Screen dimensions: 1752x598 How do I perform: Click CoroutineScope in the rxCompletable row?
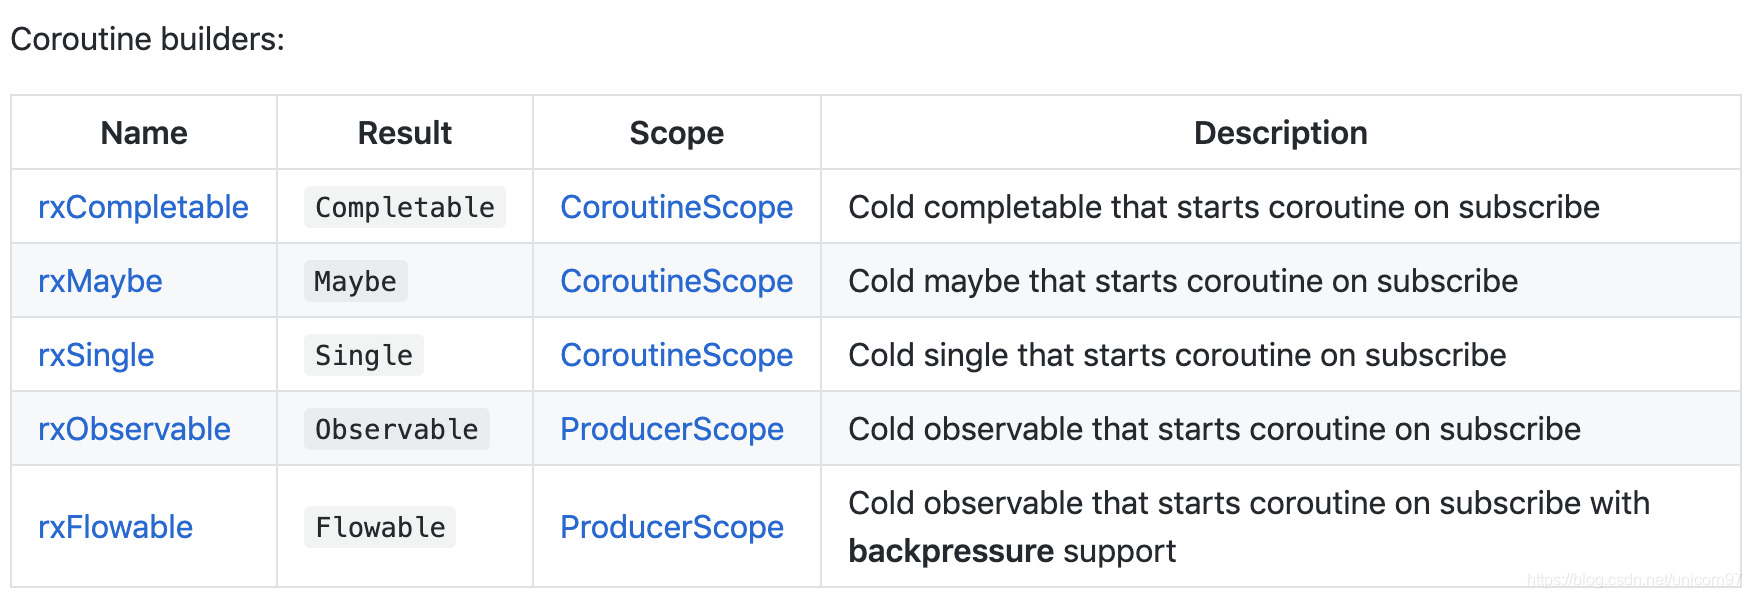pos(676,207)
